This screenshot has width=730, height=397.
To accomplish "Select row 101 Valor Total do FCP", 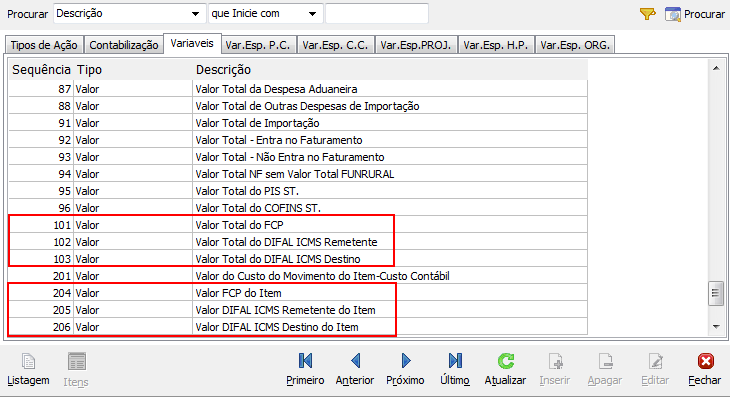I will tap(298, 225).
